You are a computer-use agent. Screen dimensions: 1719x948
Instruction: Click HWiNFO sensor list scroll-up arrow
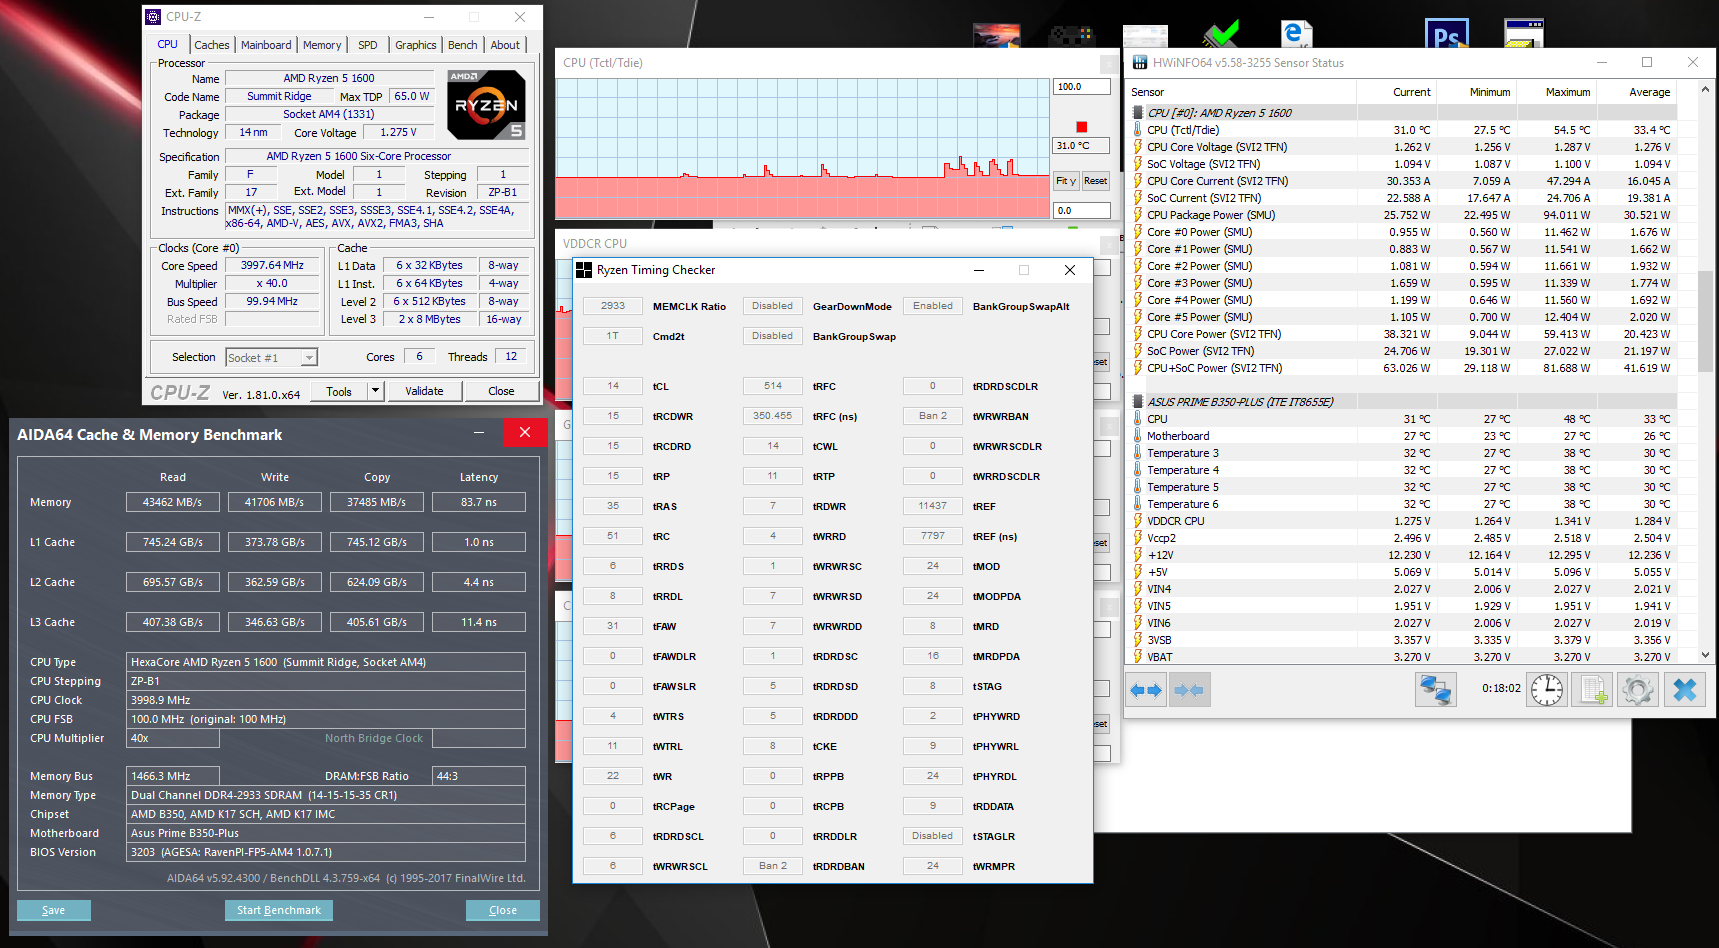pyautogui.click(x=1706, y=90)
